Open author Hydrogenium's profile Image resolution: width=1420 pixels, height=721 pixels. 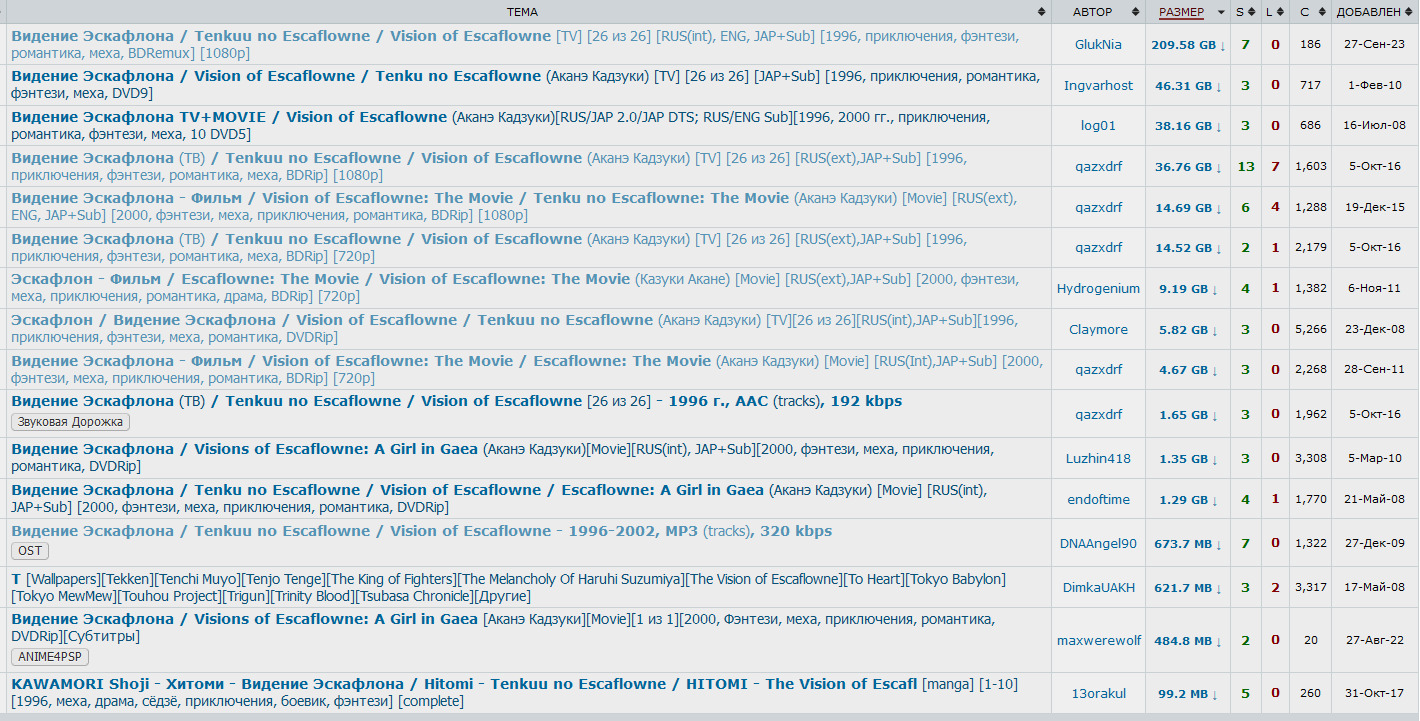pyautogui.click(x=1098, y=289)
